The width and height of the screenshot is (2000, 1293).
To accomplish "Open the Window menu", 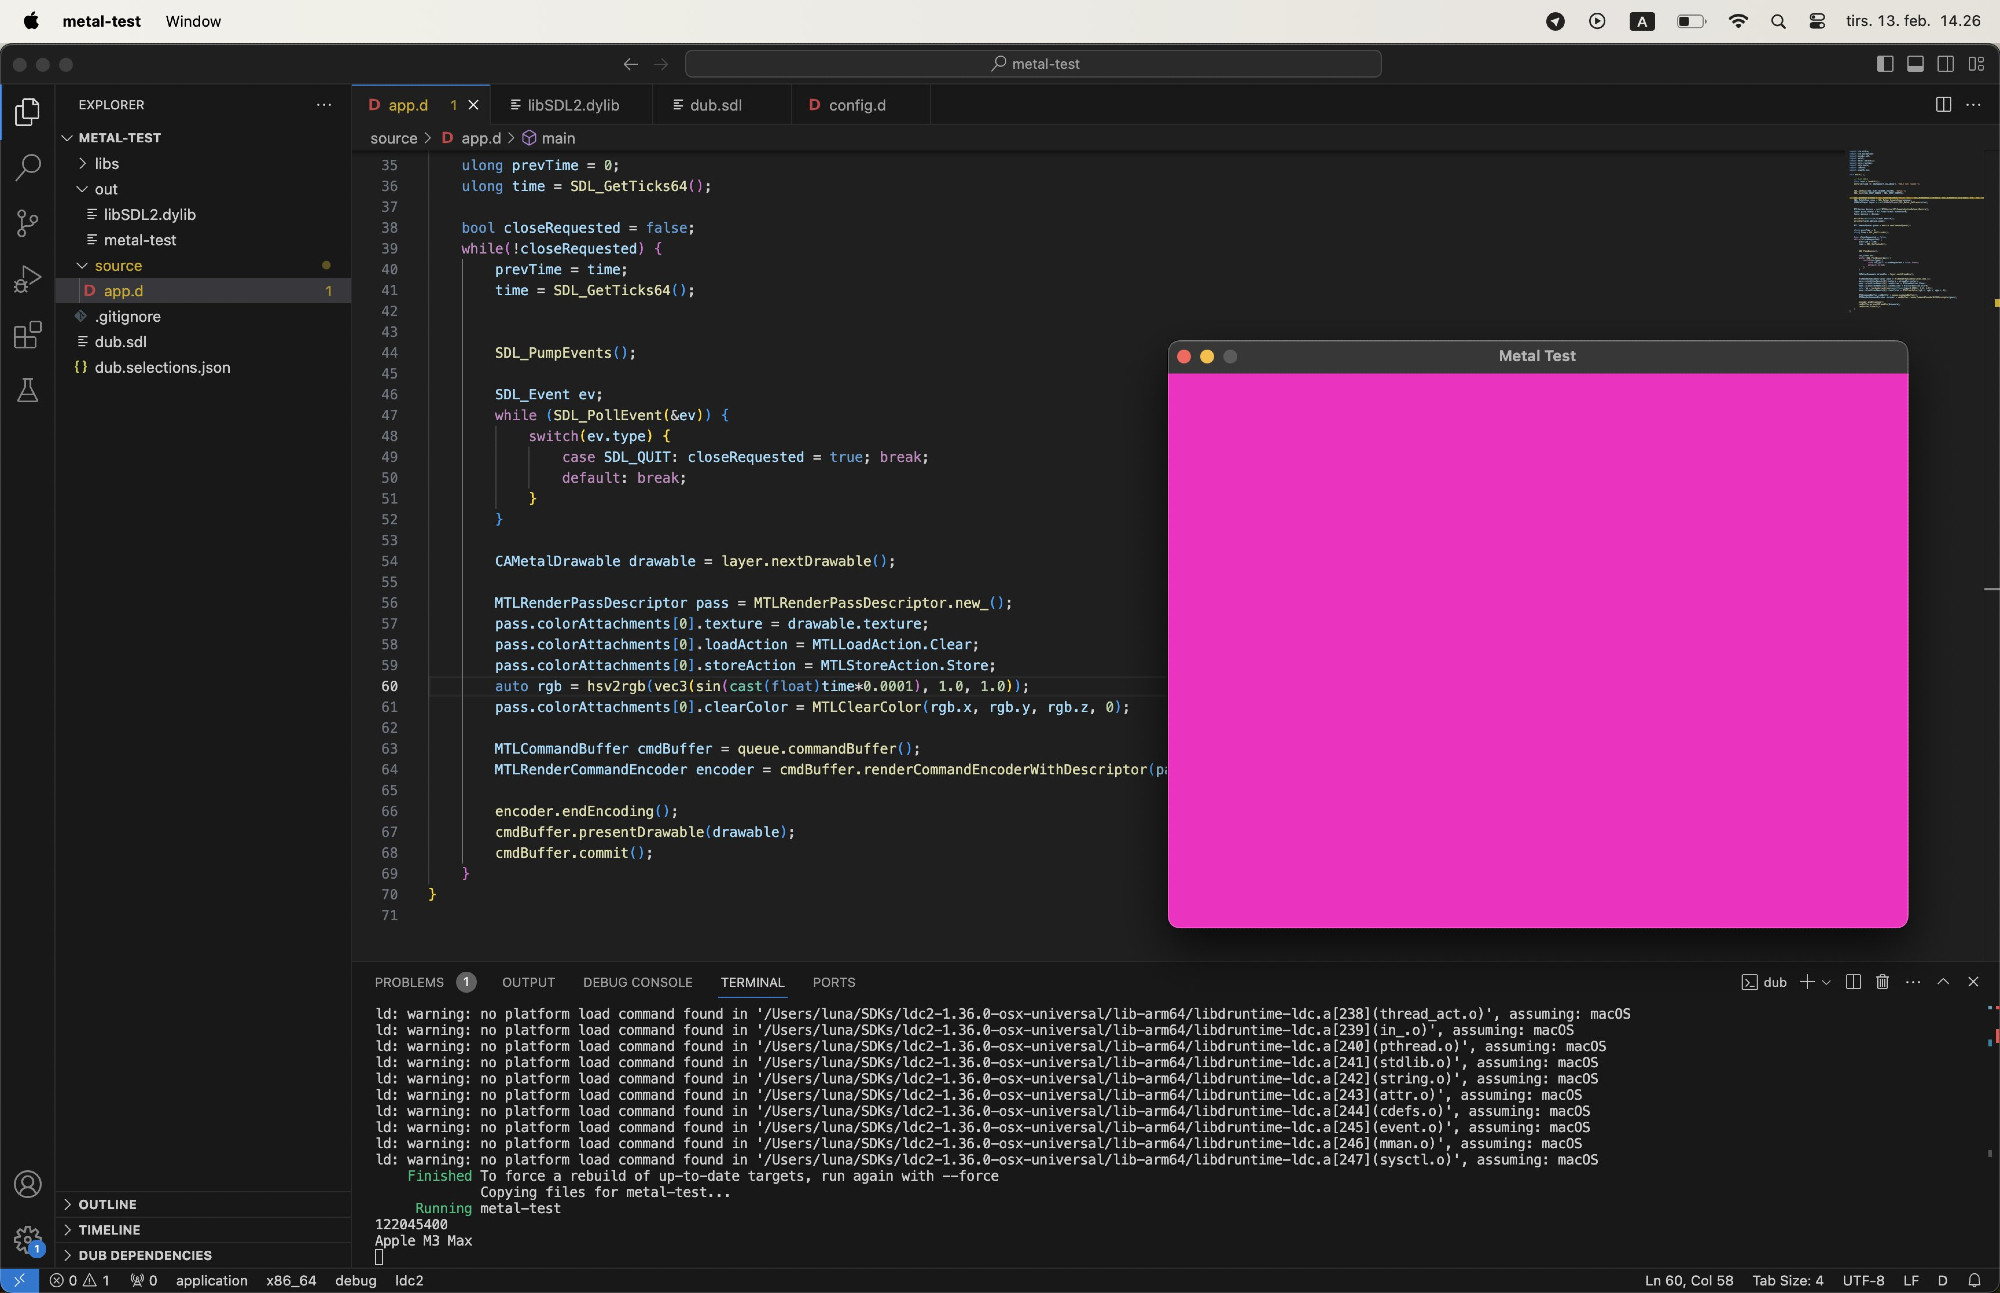I will coord(193,21).
